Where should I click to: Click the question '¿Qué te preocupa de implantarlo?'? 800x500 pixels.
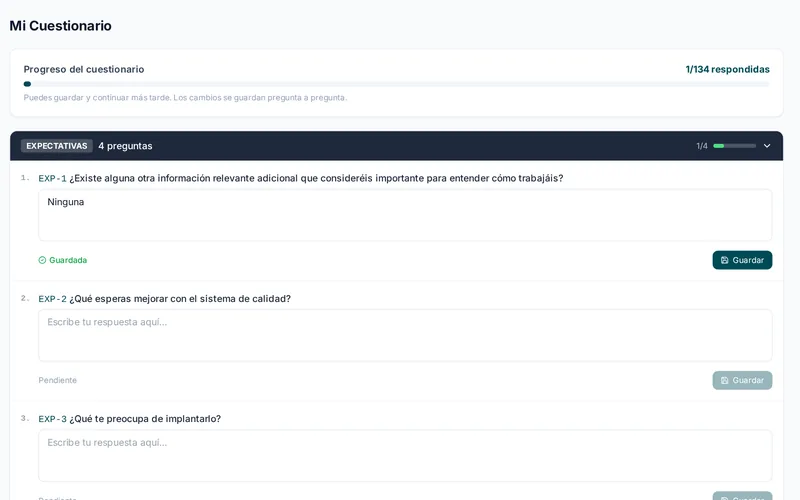[x=145, y=419]
